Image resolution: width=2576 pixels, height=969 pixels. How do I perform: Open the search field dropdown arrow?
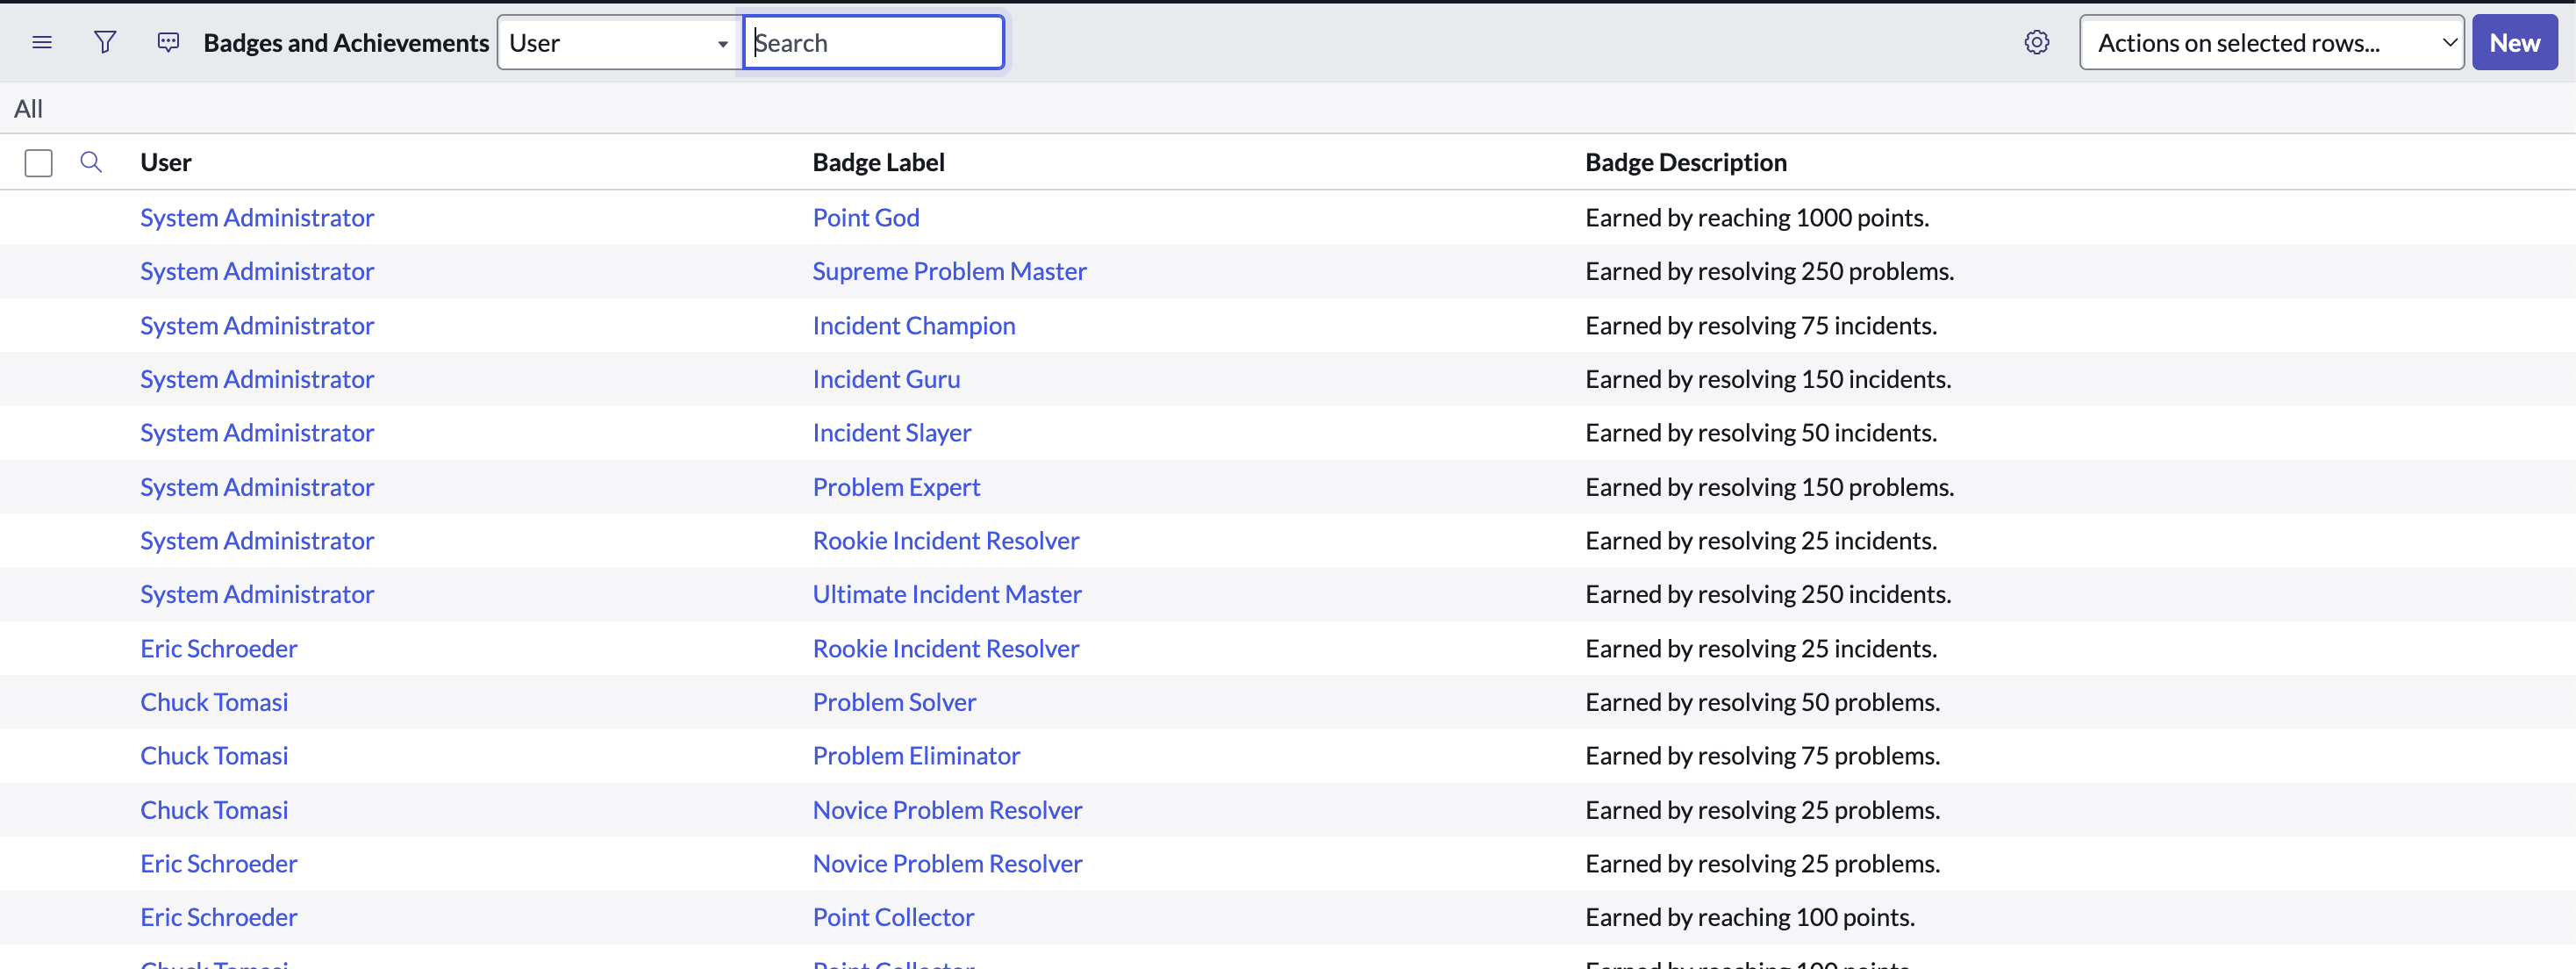tap(722, 43)
